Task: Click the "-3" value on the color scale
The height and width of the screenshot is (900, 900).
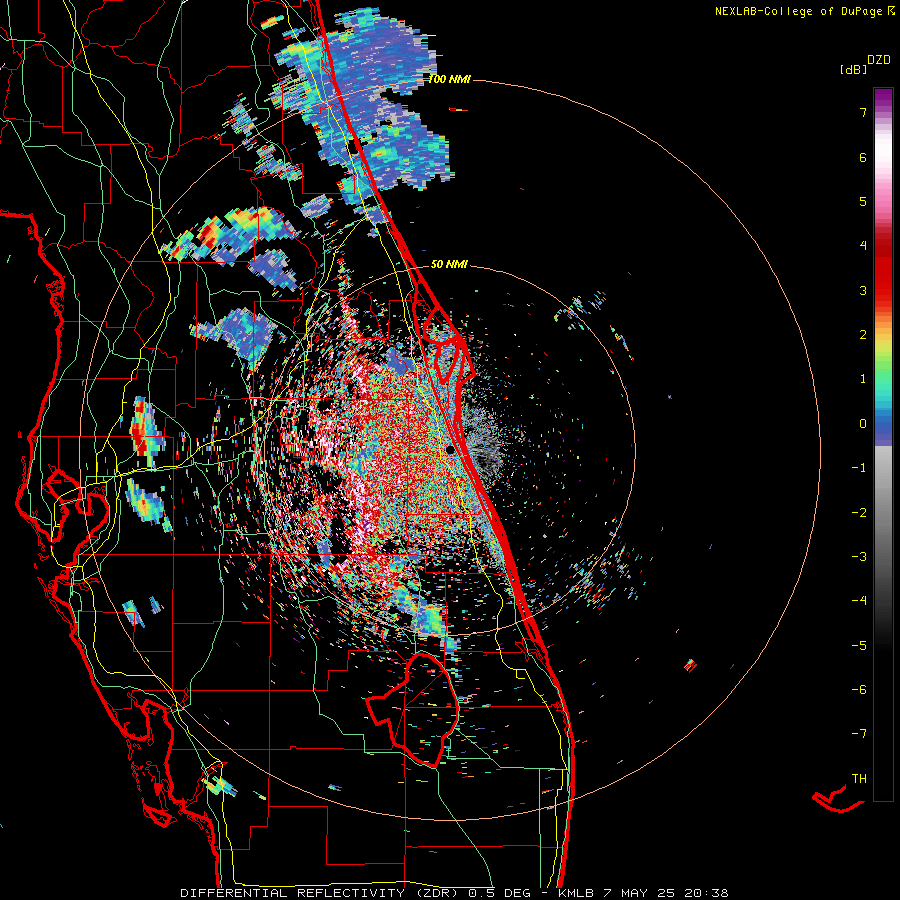Action: point(859,557)
